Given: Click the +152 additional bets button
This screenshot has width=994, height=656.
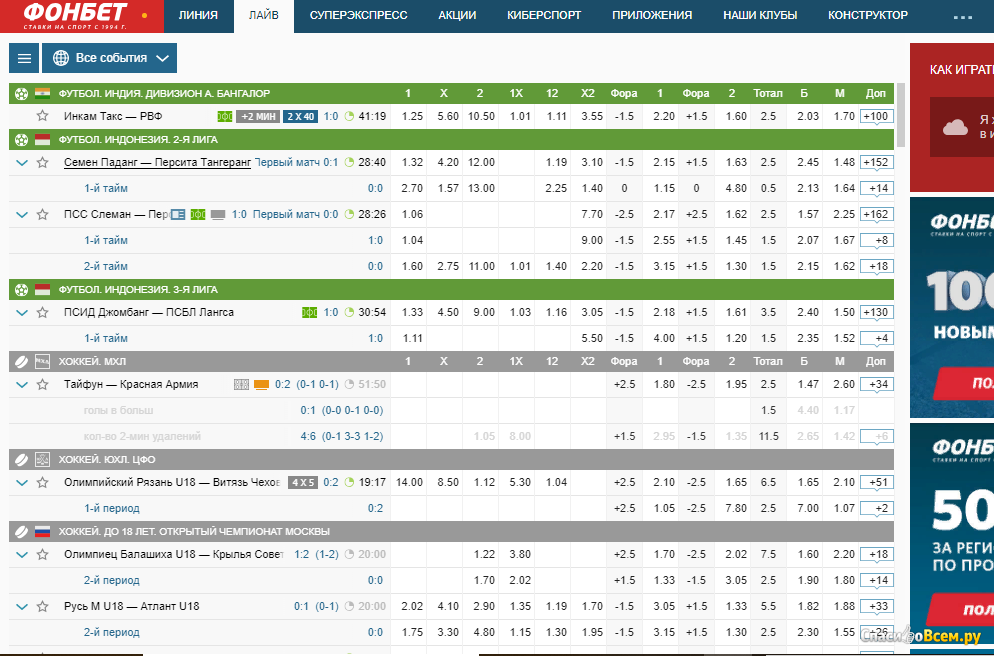Looking at the screenshot, I should coord(876,162).
